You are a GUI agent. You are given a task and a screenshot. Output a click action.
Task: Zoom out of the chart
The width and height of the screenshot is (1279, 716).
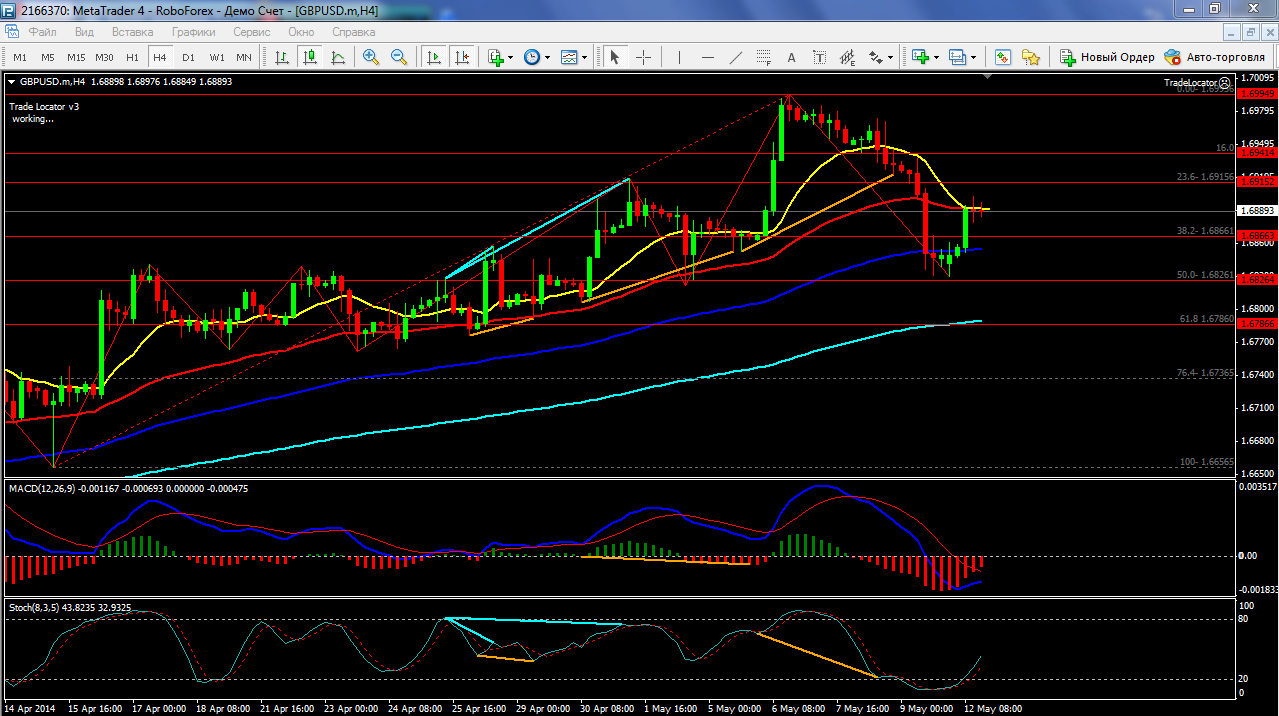pyautogui.click(x=399, y=57)
